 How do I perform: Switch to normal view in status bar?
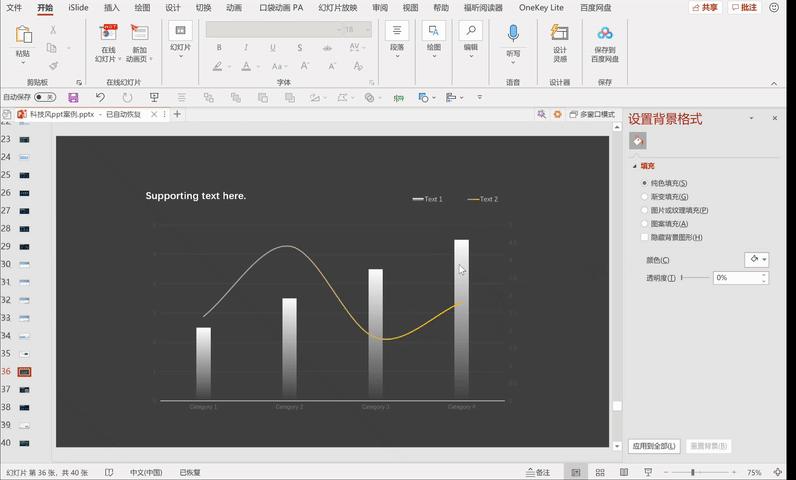pyautogui.click(x=575, y=472)
